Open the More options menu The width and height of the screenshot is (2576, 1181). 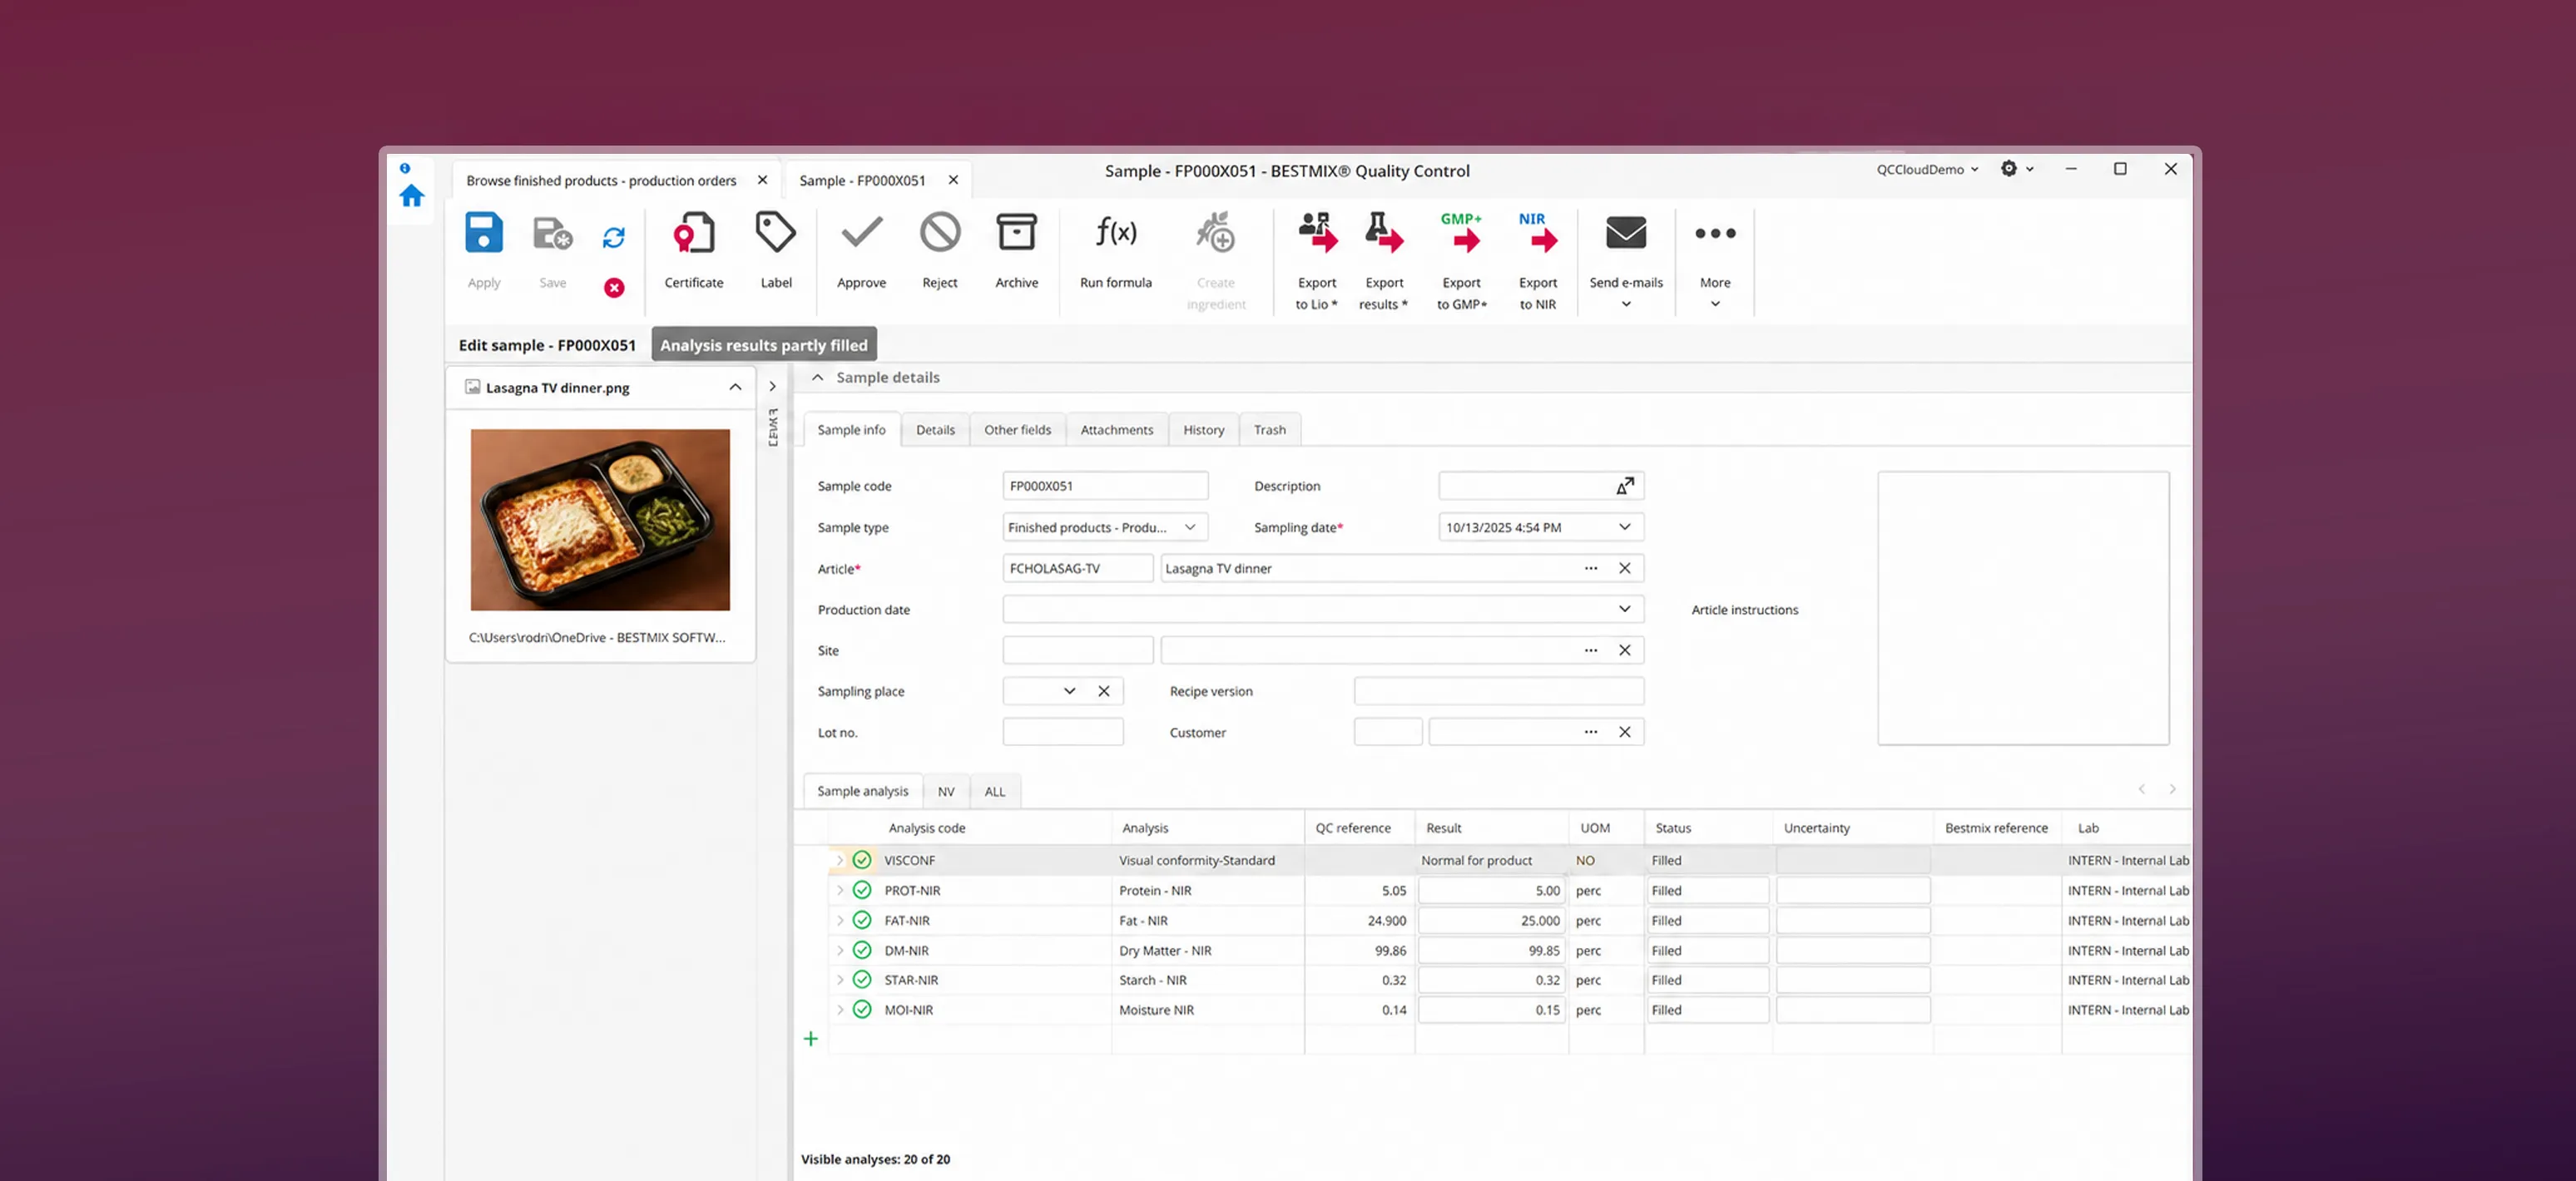click(x=1715, y=260)
